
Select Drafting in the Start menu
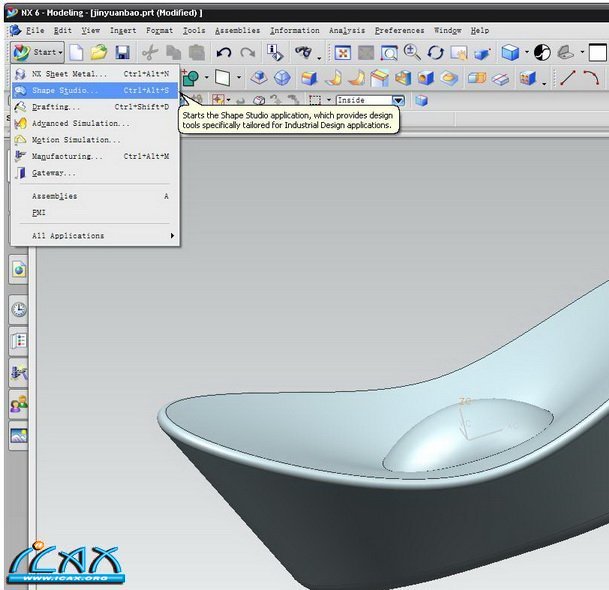[56, 107]
